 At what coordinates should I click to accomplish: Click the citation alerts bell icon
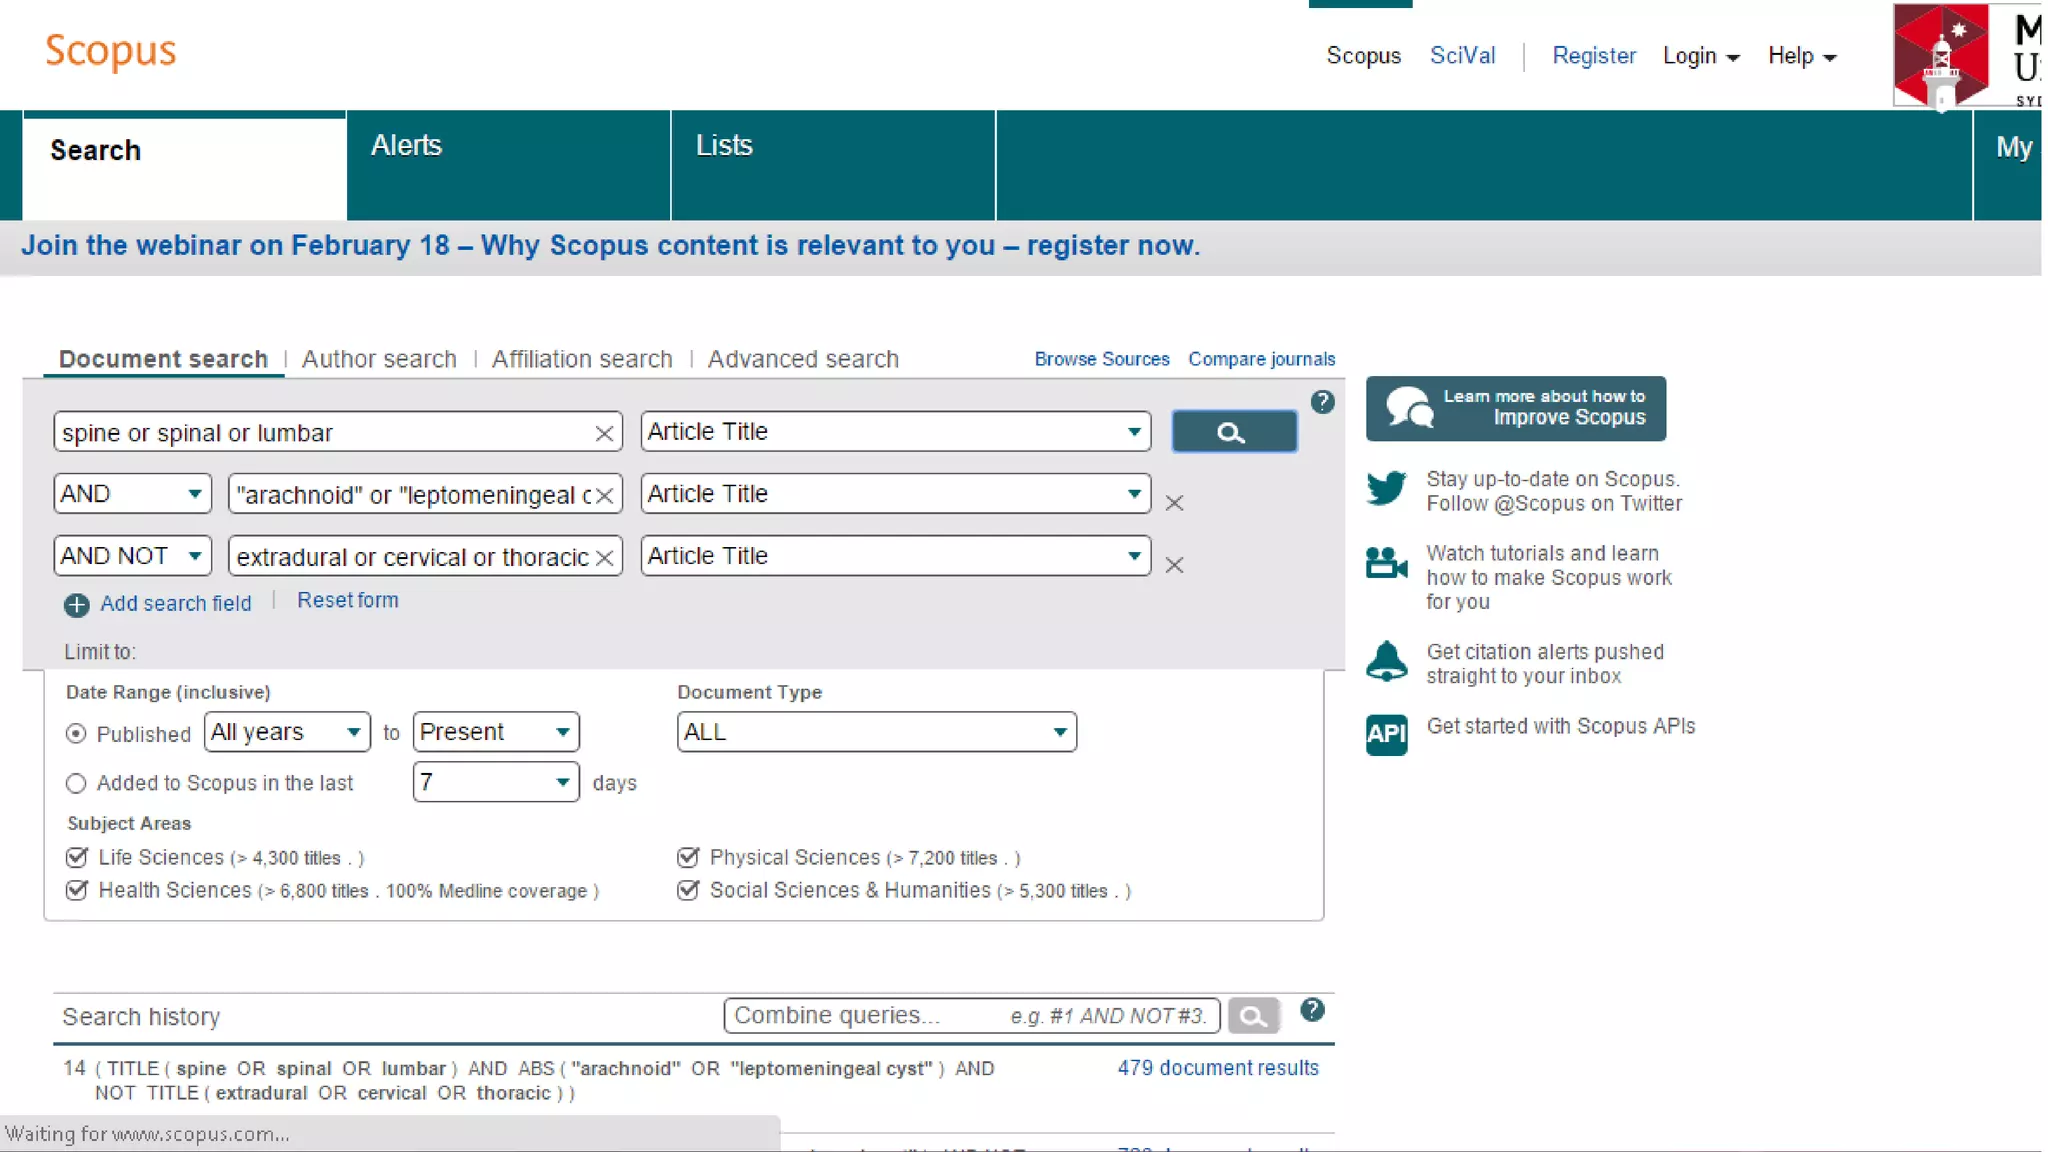[x=1386, y=662]
